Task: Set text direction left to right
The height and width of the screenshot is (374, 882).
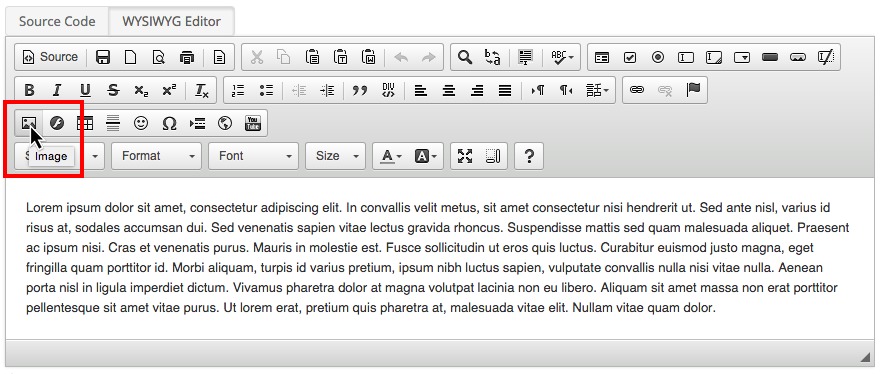Action: point(538,90)
